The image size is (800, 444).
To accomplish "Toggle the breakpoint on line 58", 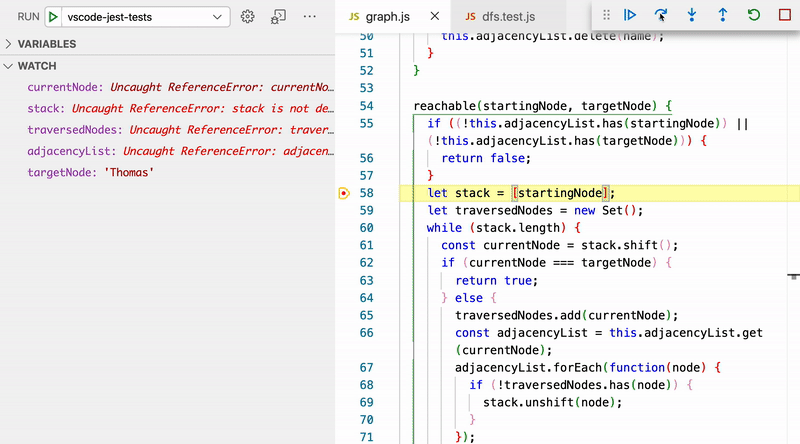I will coord(344,193).
